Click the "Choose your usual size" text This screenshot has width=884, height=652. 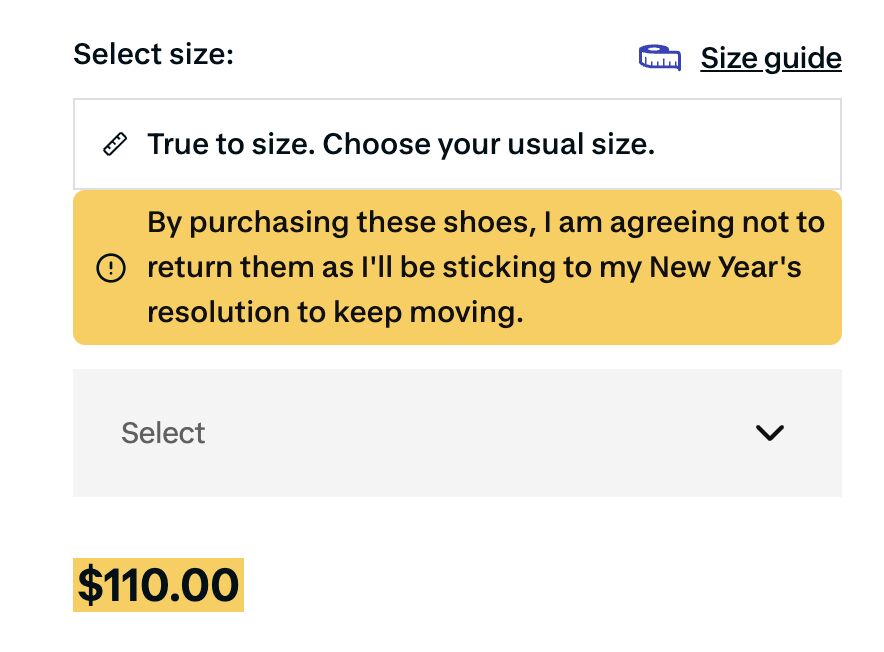(488, 145)
